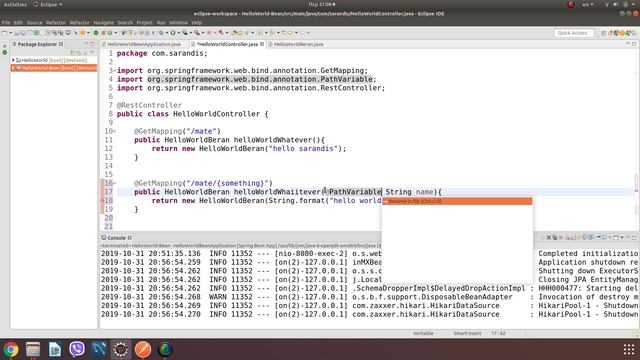The height and width of the screenshot is (360, 640).
Task: Open LibreOffice Writer from taskbar
Action: tap(55, 349)
